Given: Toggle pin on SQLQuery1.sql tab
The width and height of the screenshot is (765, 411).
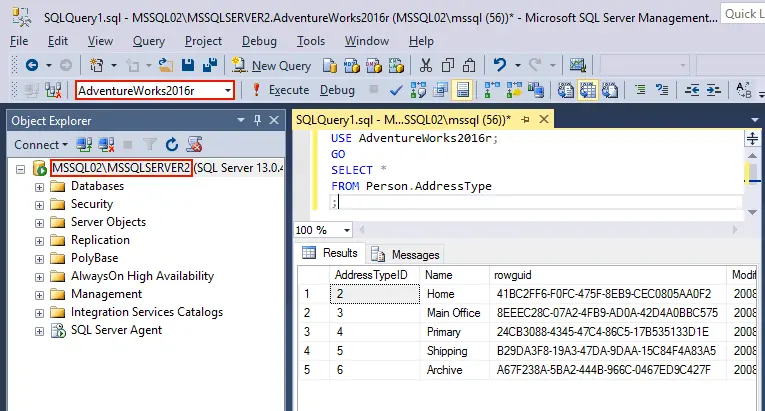Looking at the screenshot, I should 525,119.
